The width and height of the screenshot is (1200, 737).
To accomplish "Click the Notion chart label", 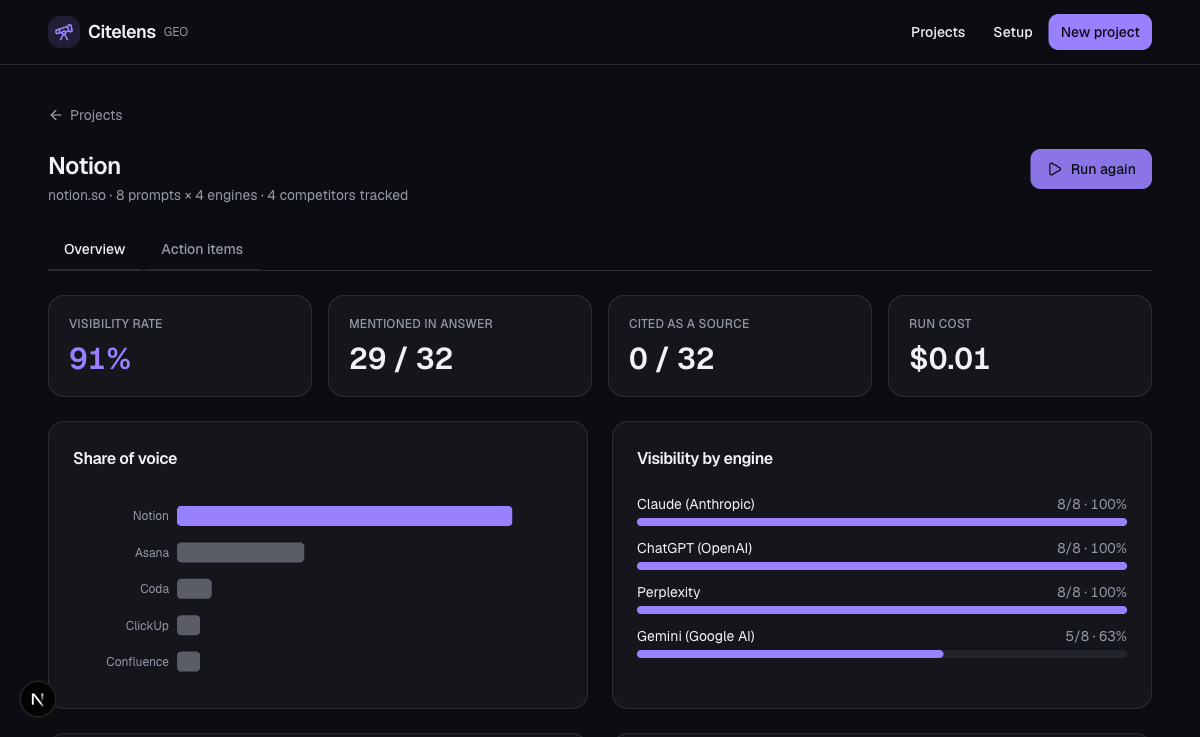I will (x=151, y=516).
